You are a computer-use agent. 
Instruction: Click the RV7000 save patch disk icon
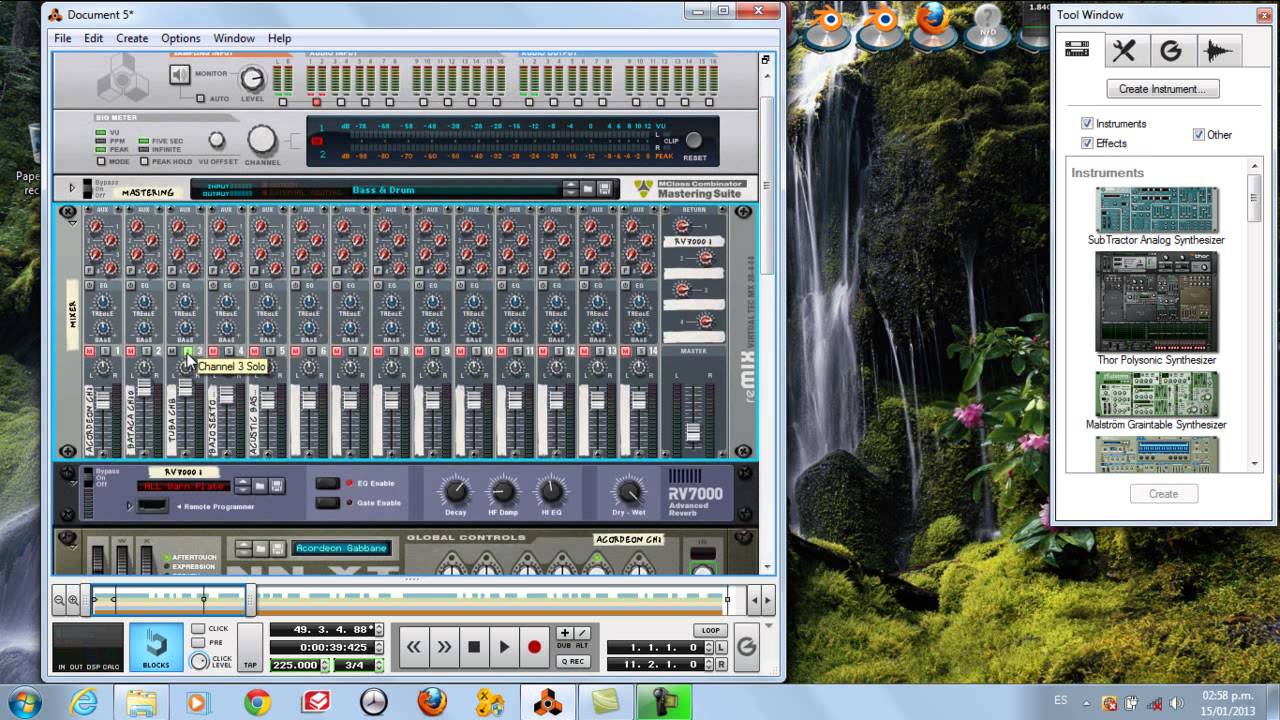tap(277, 486)
